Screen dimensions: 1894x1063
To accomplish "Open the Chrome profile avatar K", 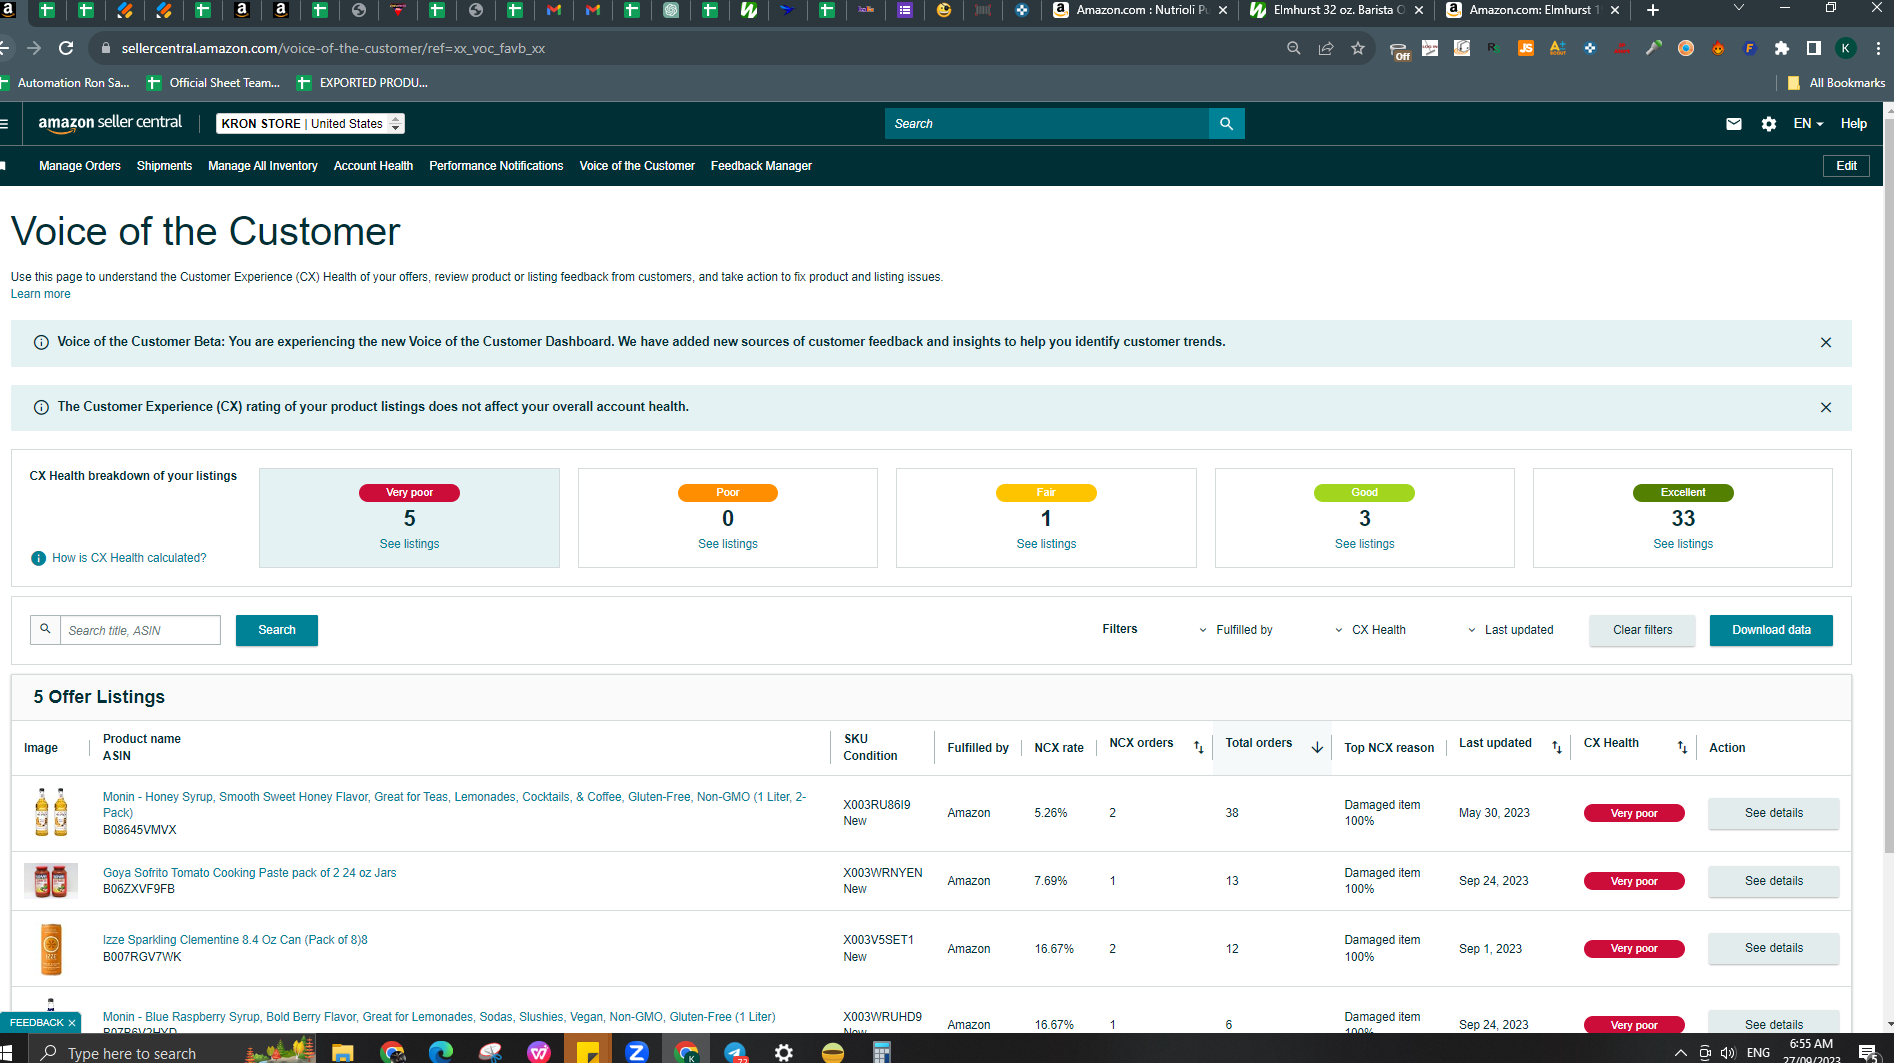I will click(1846, 48).
